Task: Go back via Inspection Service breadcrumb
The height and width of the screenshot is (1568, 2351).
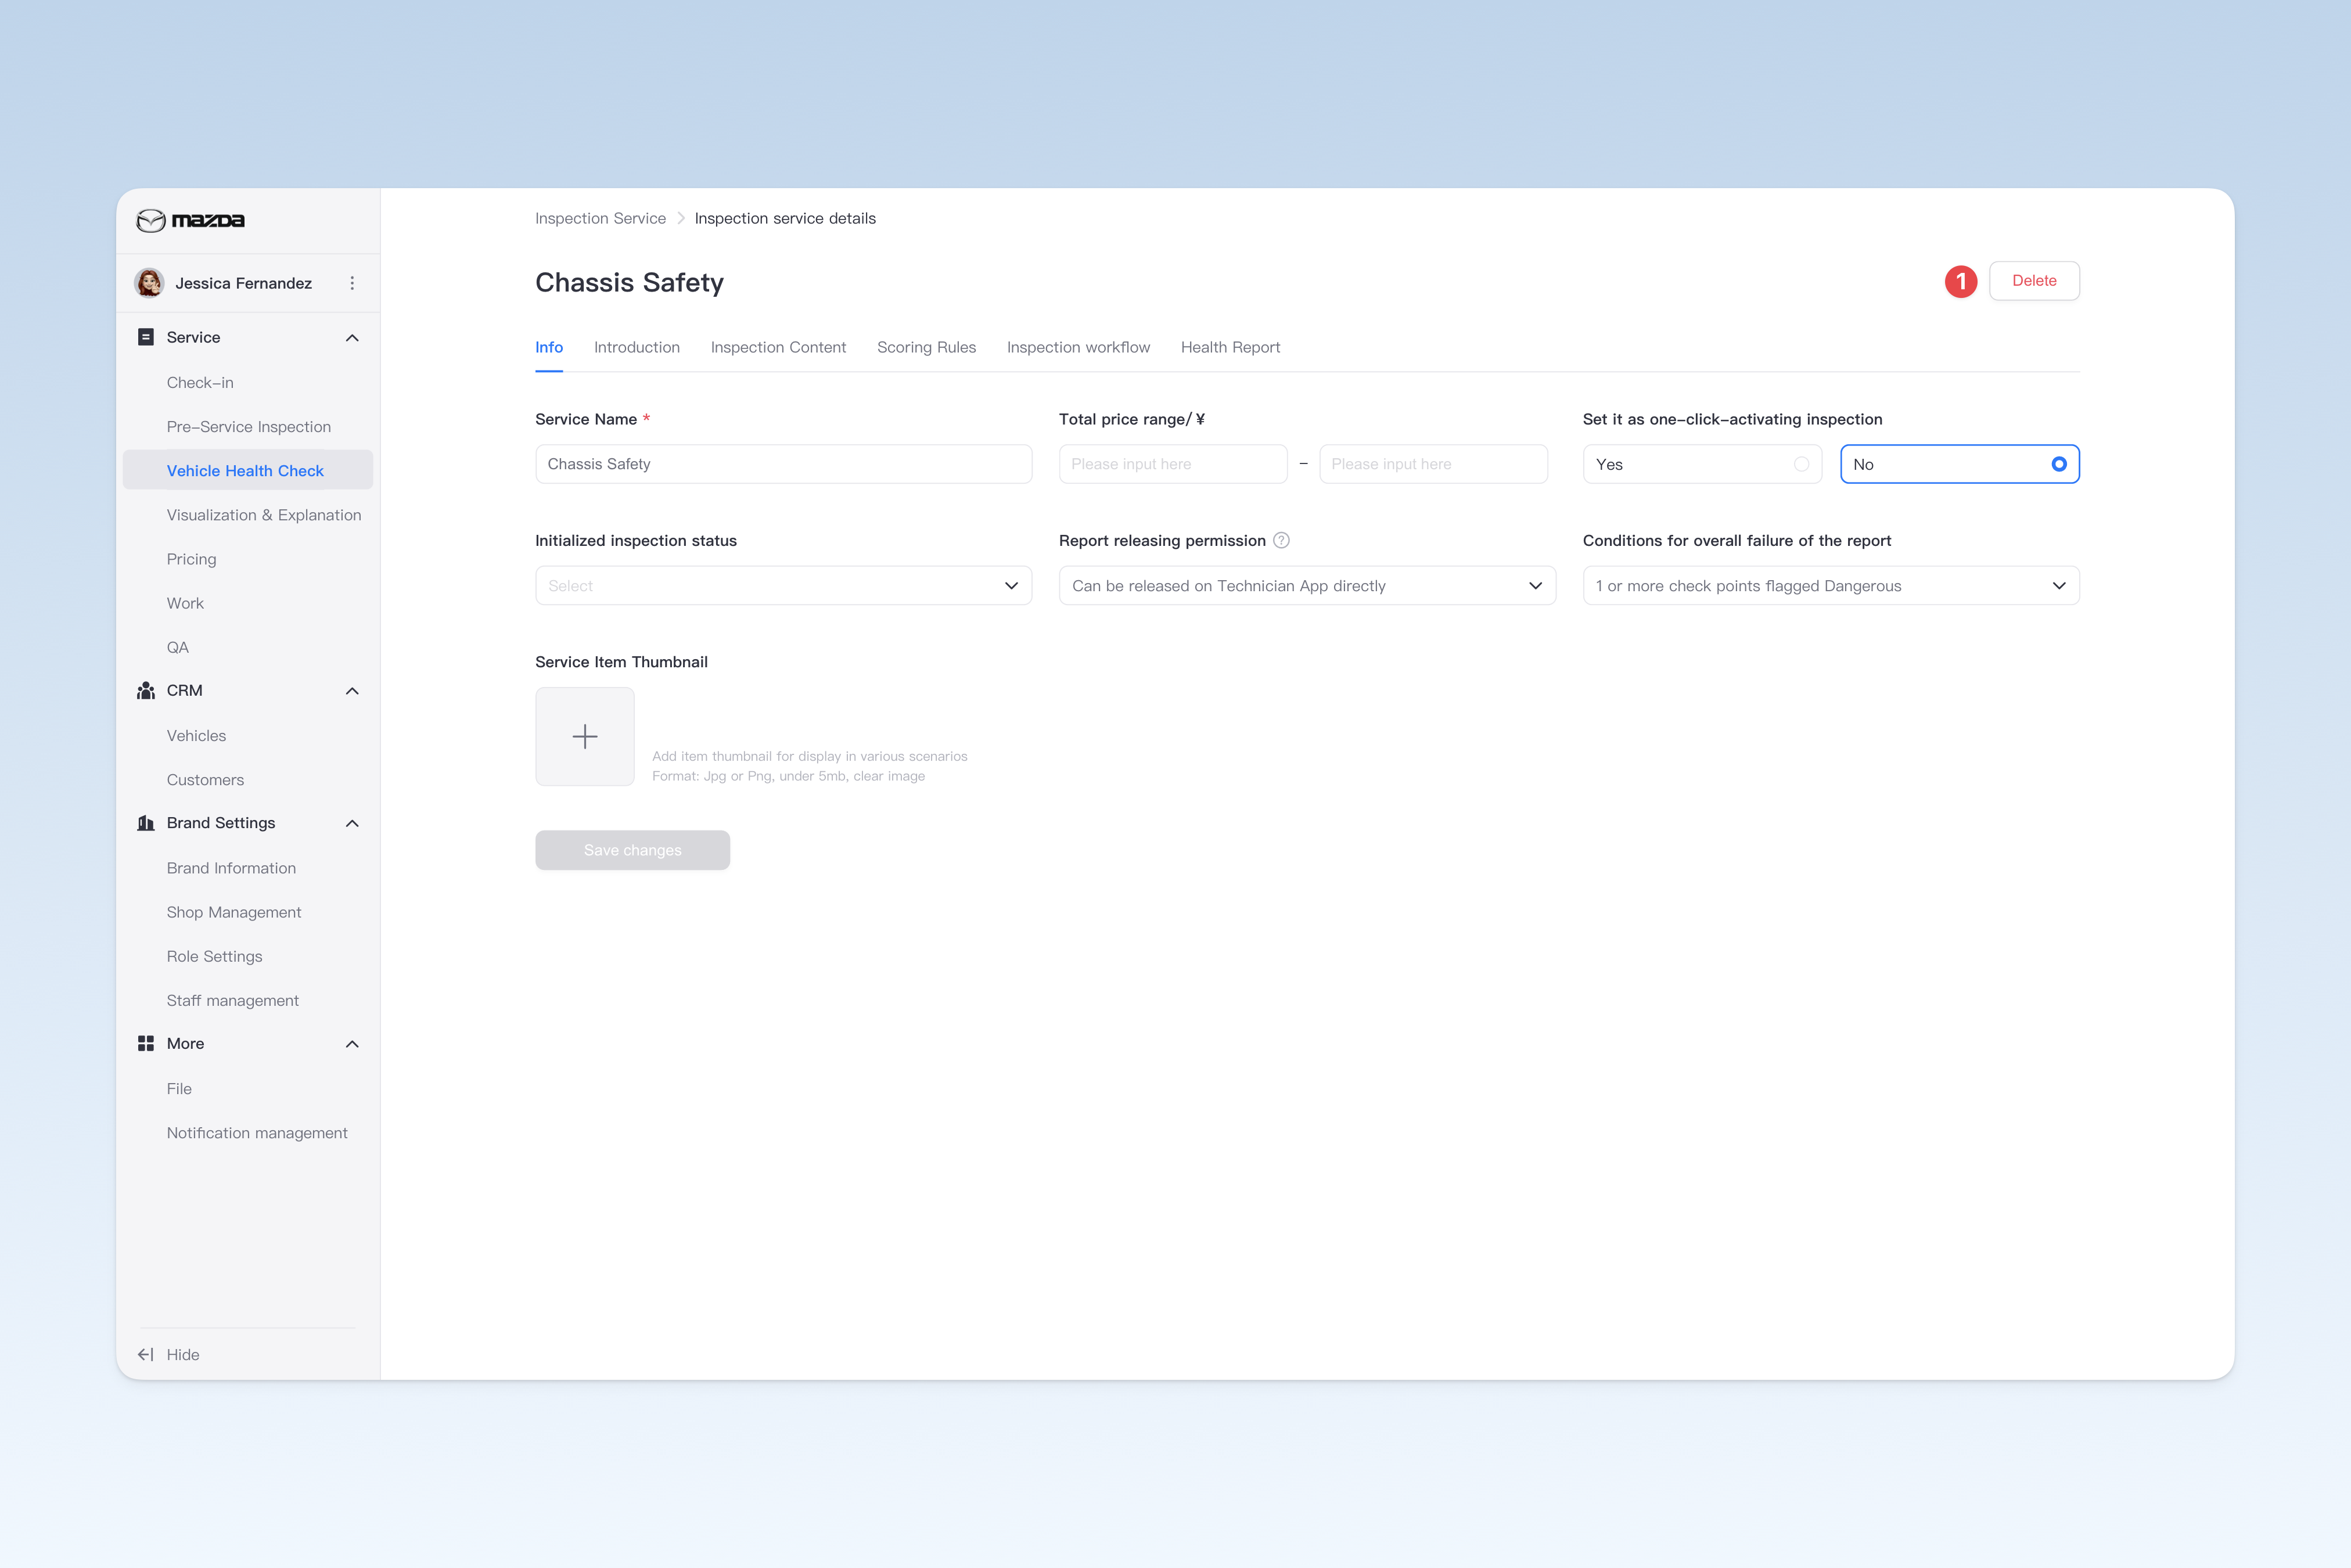Action: [x=600, y=218]
